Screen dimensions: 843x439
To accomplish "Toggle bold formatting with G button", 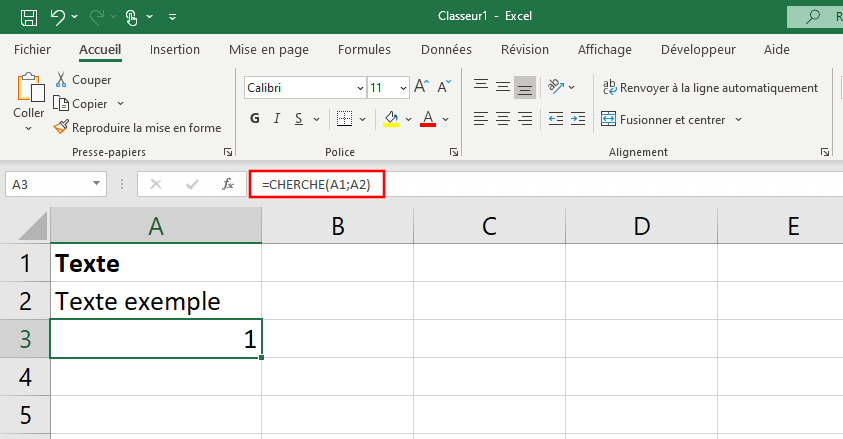I will click(254, 119).
